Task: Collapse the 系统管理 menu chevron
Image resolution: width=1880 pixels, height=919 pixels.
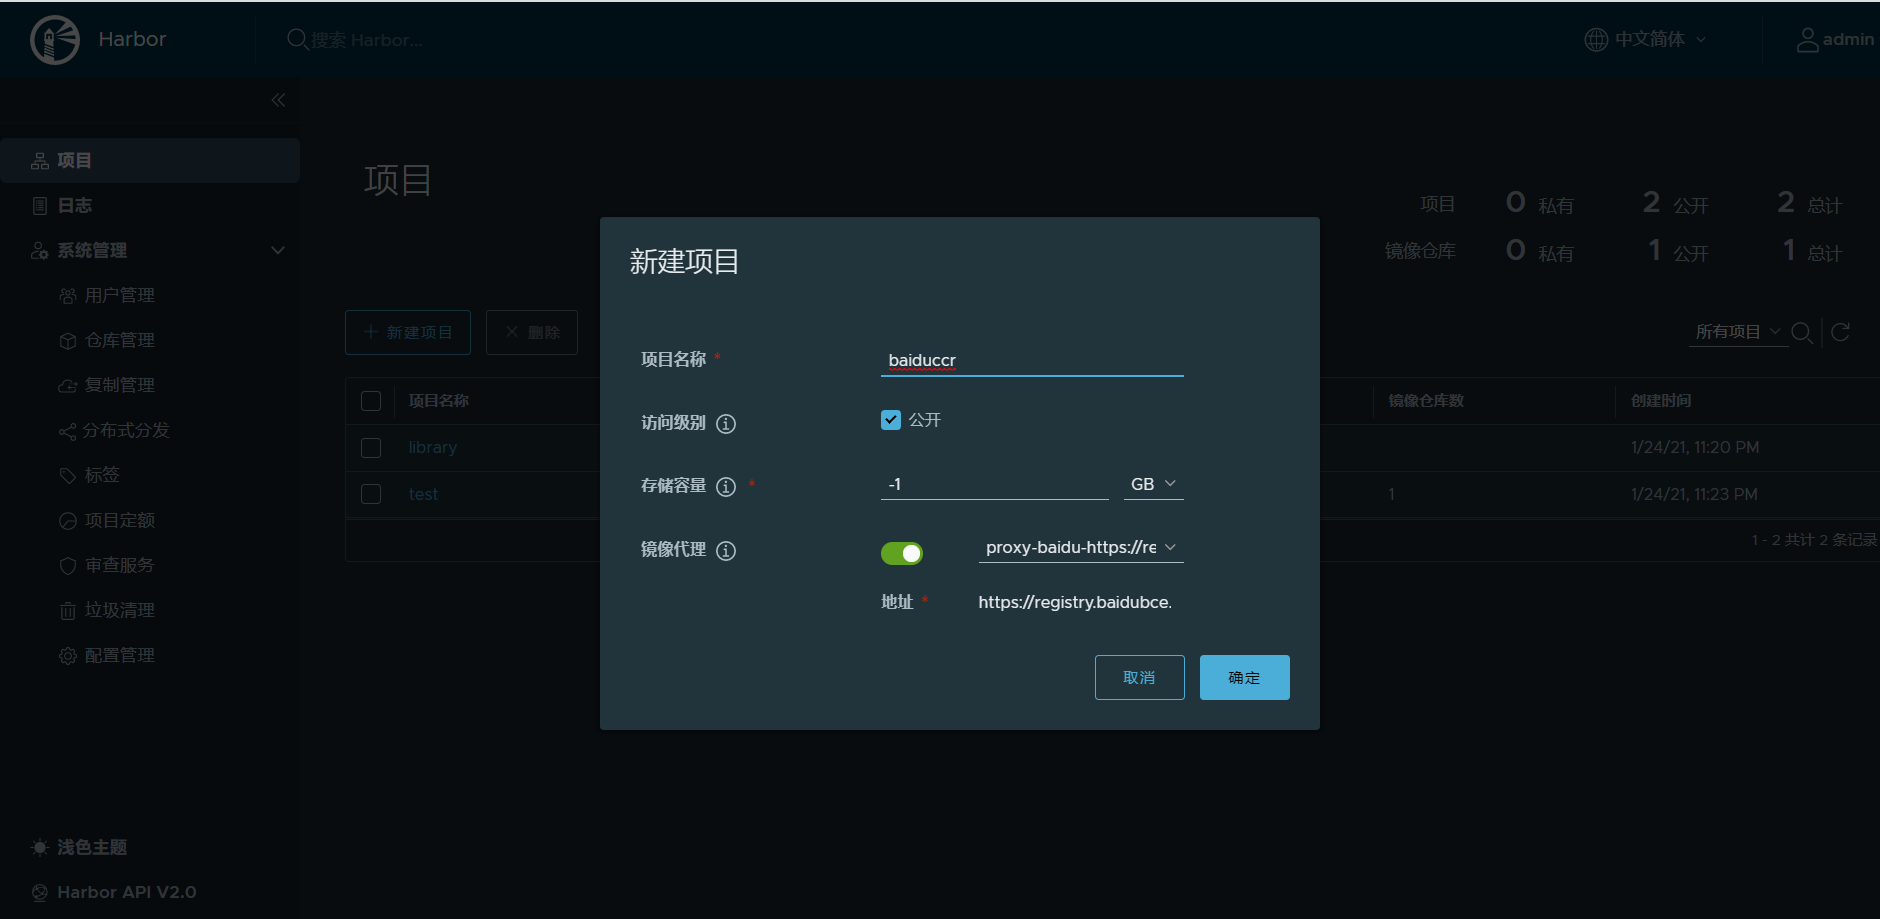Action: (278, 250)
